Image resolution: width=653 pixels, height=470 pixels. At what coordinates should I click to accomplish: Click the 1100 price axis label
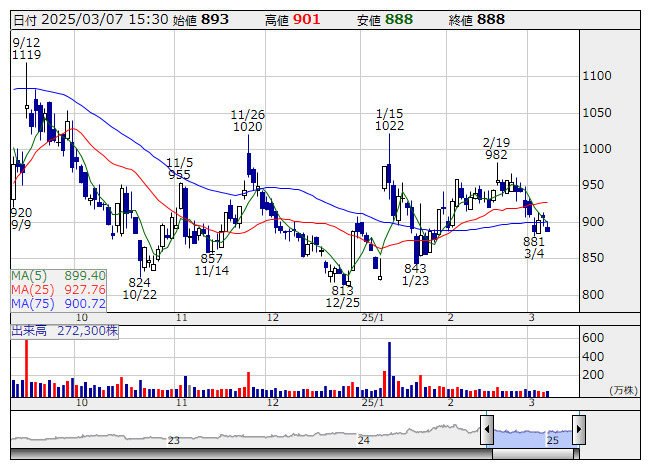[x=597, y=76]
